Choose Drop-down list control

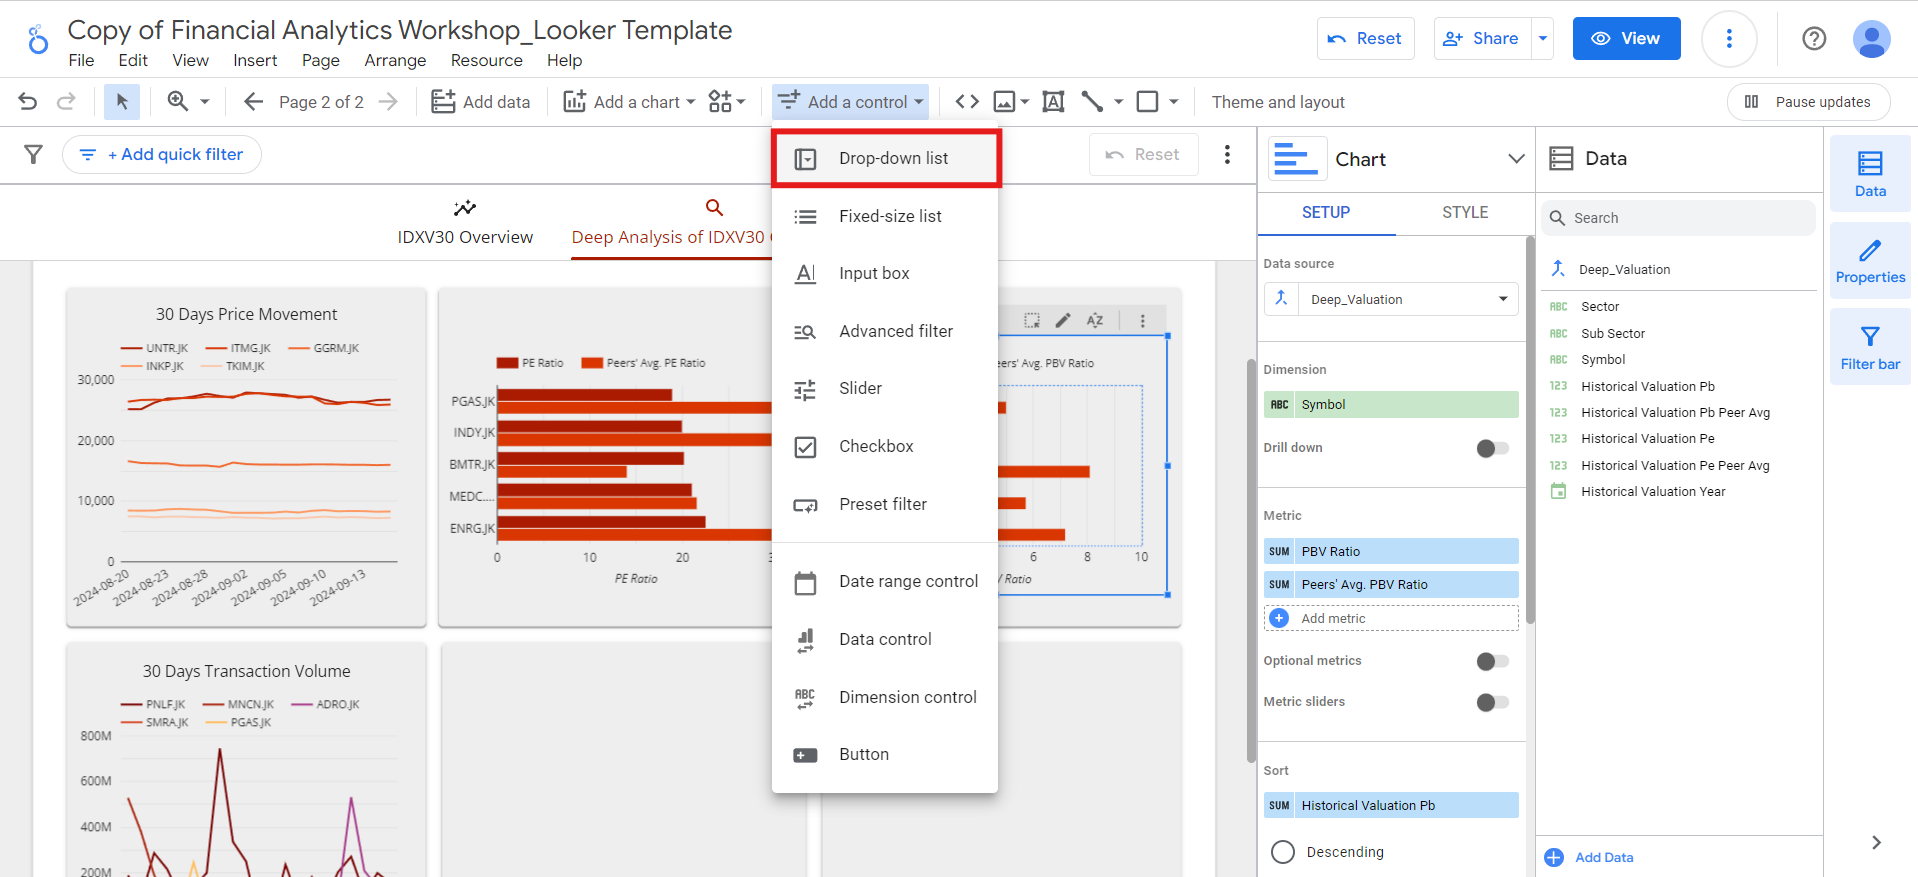pos(886,158)
